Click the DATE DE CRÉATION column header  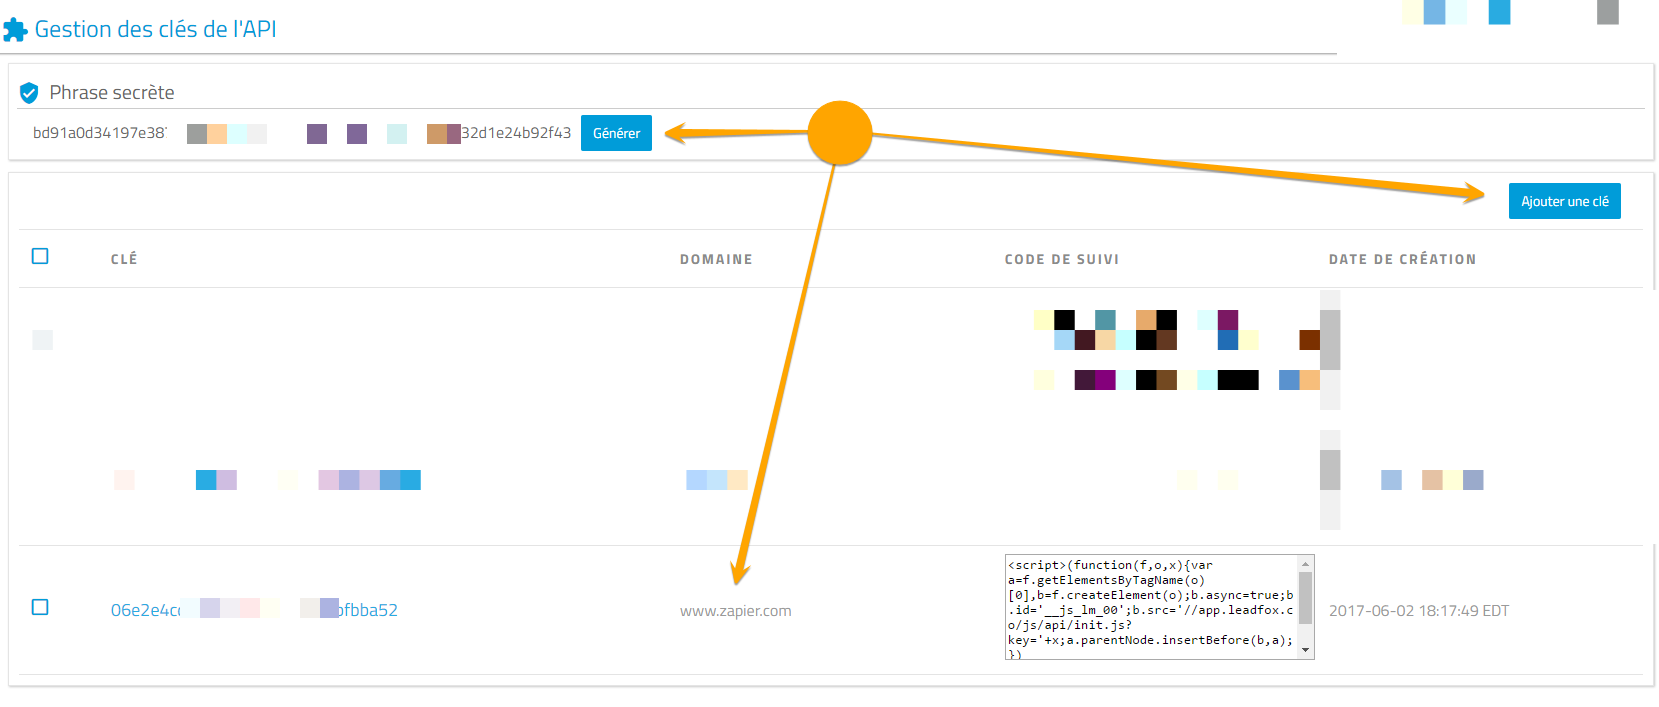tap(1402, 259)
